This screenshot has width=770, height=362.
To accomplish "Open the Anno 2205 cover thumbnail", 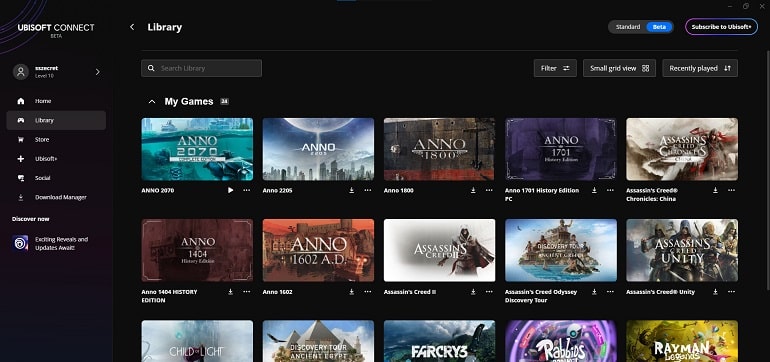I will click(318, 149).
